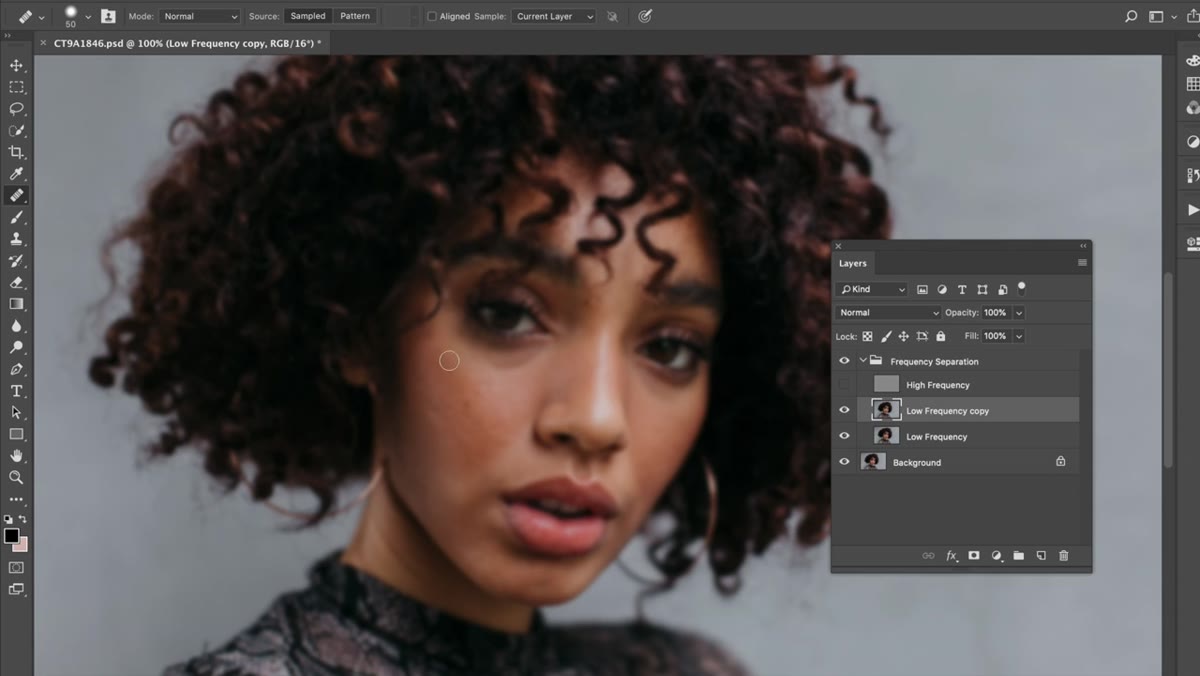Select the Gradient tool

tap(16, 304)
